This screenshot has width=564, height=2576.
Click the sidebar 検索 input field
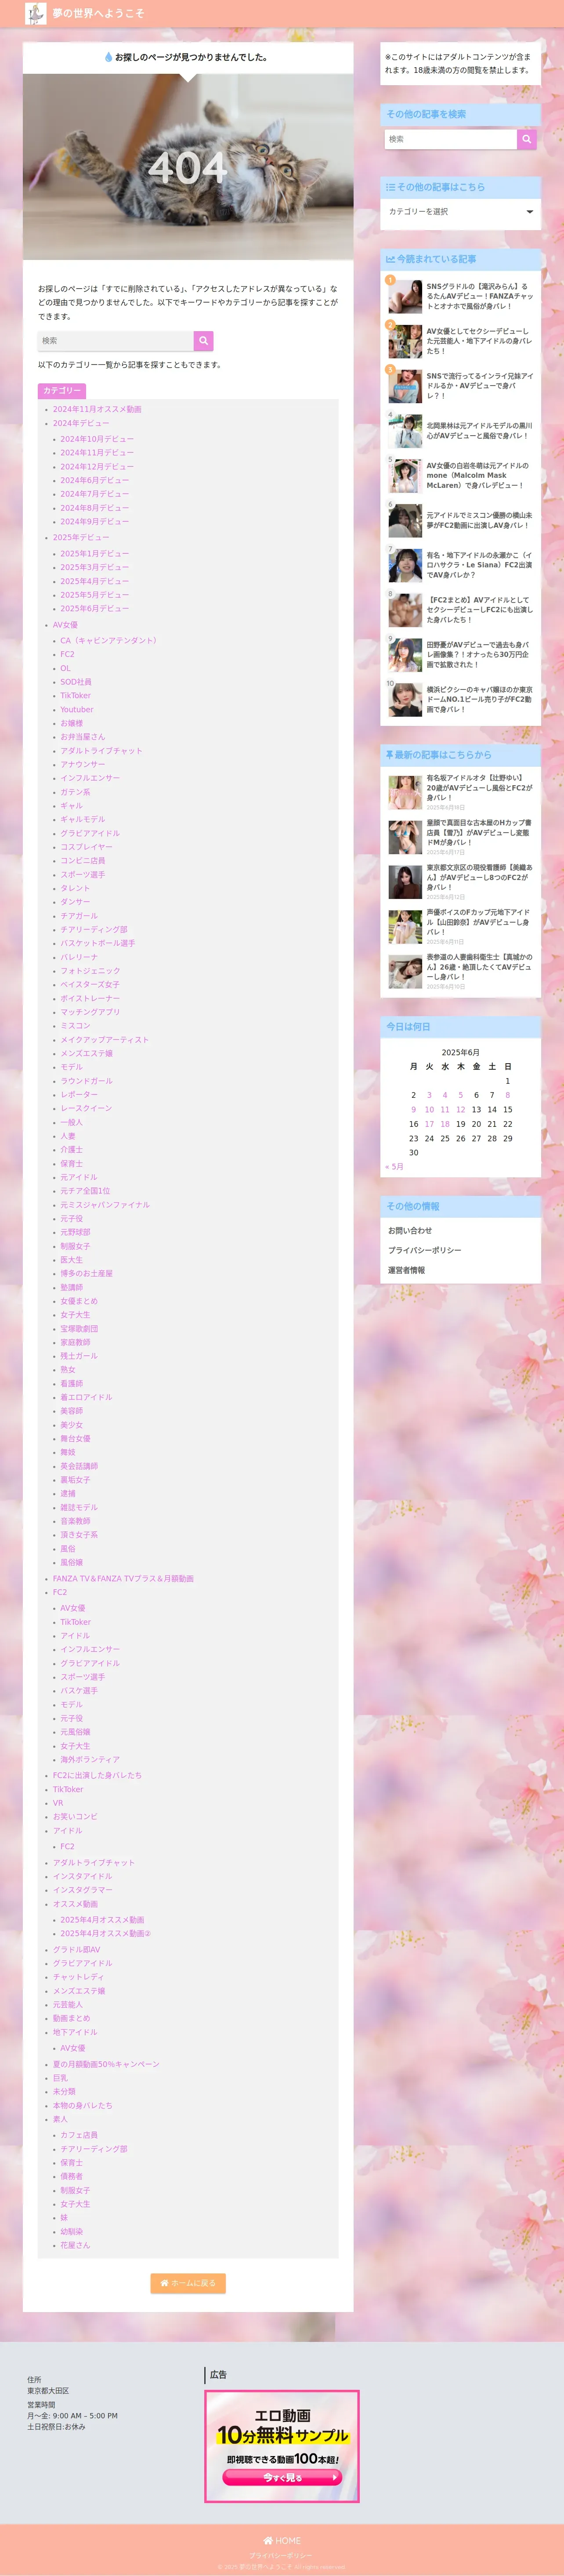coord(451,139)
